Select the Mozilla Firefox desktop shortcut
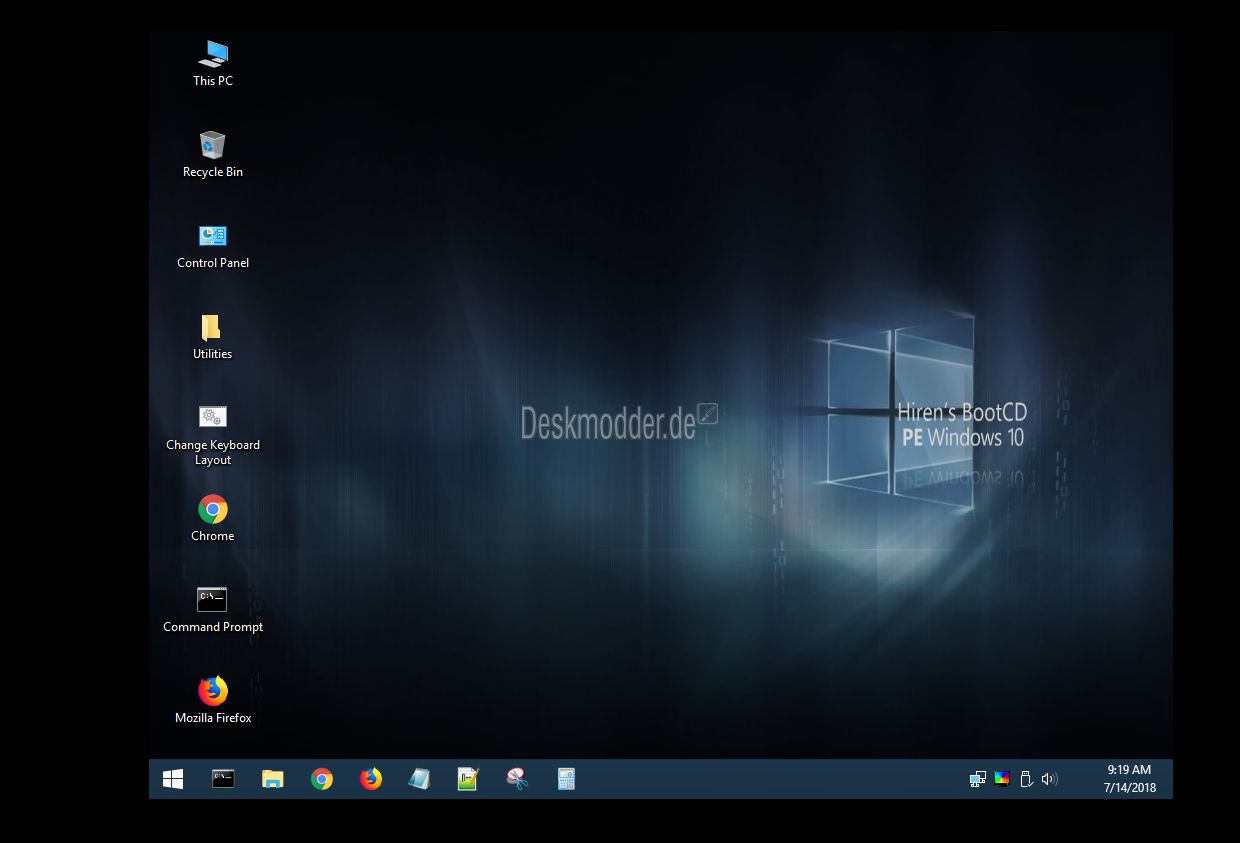Viewport: 1240px width, 843px height. point(213,701)
